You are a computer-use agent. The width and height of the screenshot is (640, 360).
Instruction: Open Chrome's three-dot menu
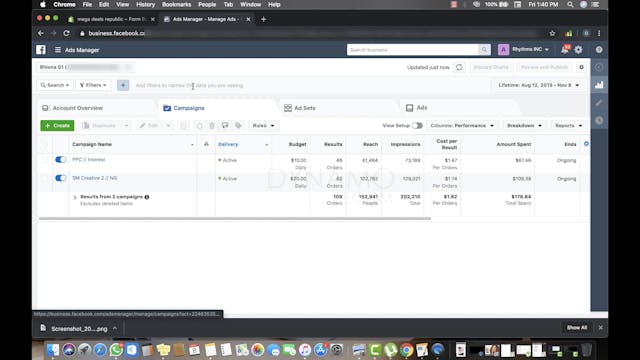(599, 33)
